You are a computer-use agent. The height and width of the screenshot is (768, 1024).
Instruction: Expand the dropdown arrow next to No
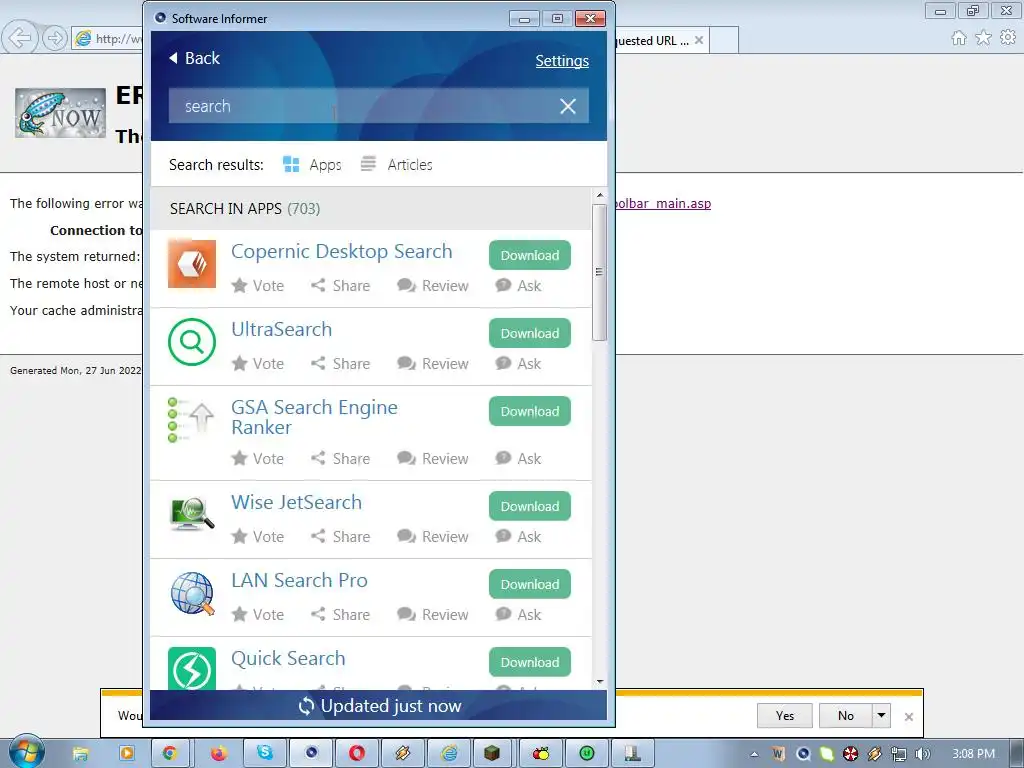tap(881, 716)
